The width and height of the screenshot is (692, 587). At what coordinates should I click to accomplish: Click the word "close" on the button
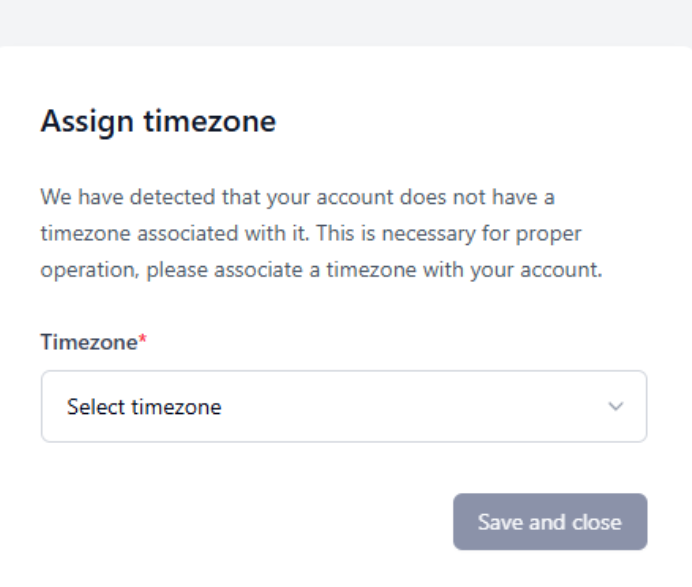point(596,522)
